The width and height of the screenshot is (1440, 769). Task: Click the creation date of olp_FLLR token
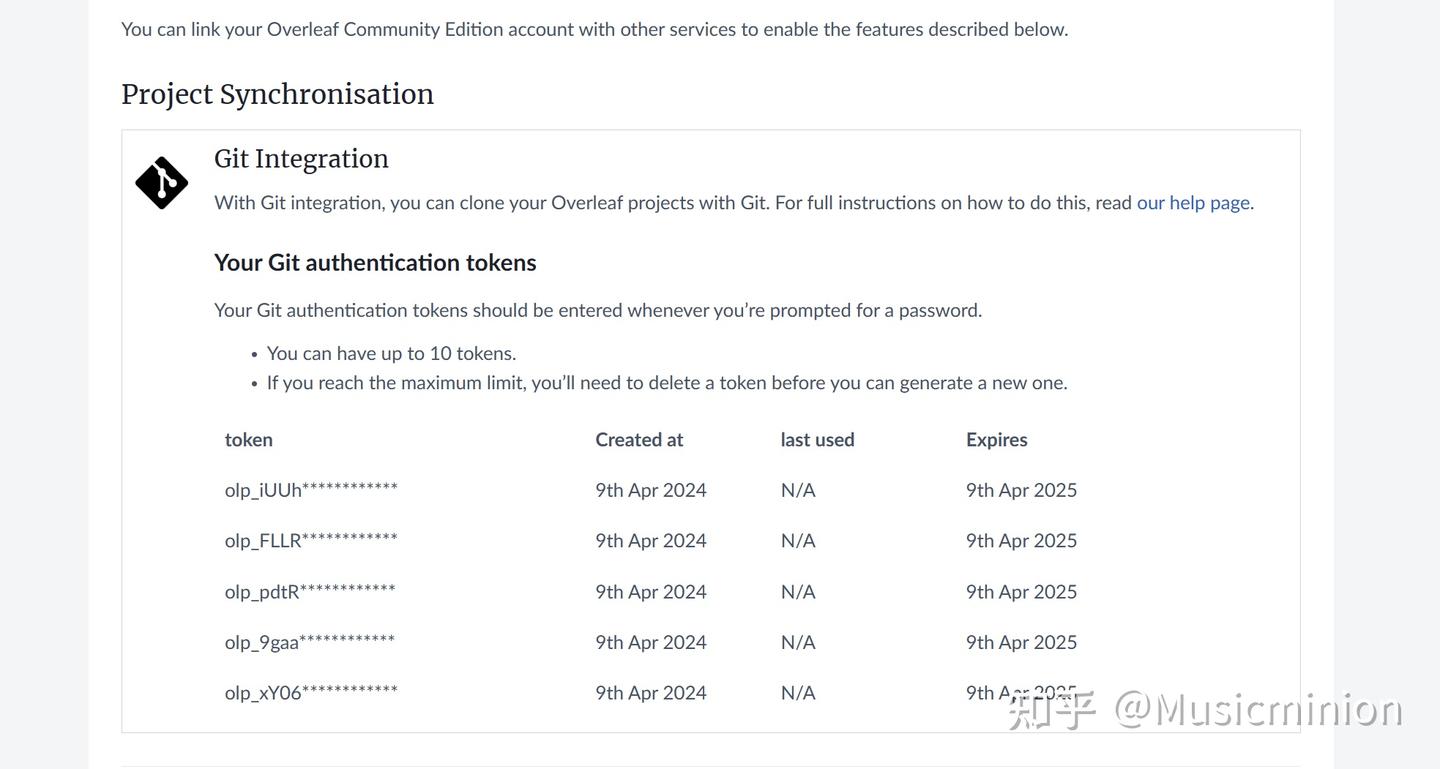coord(650,541)
